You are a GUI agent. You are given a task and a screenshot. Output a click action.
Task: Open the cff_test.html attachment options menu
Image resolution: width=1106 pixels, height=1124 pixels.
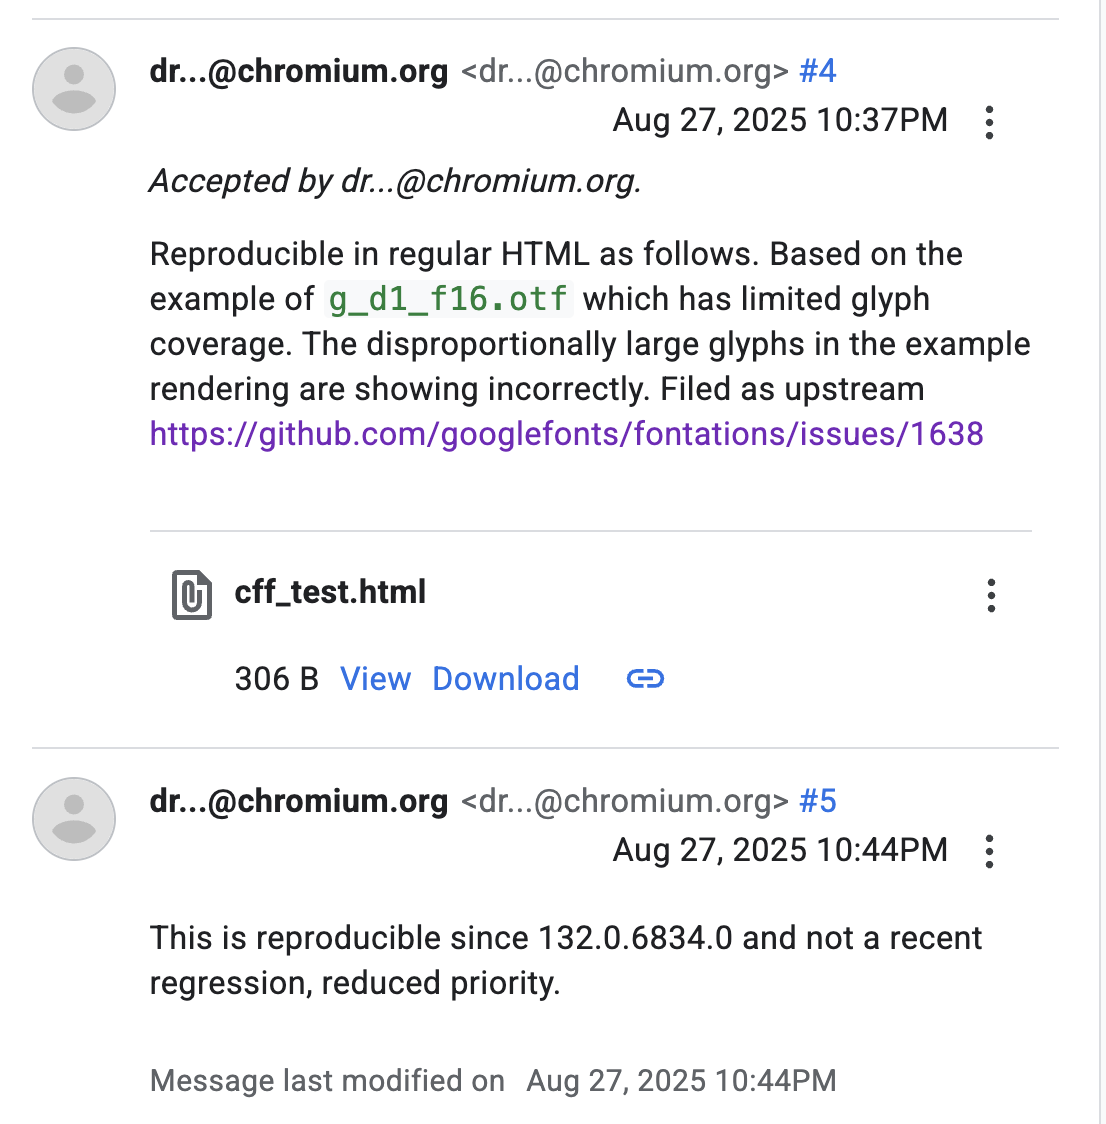(x=991, y=596)
